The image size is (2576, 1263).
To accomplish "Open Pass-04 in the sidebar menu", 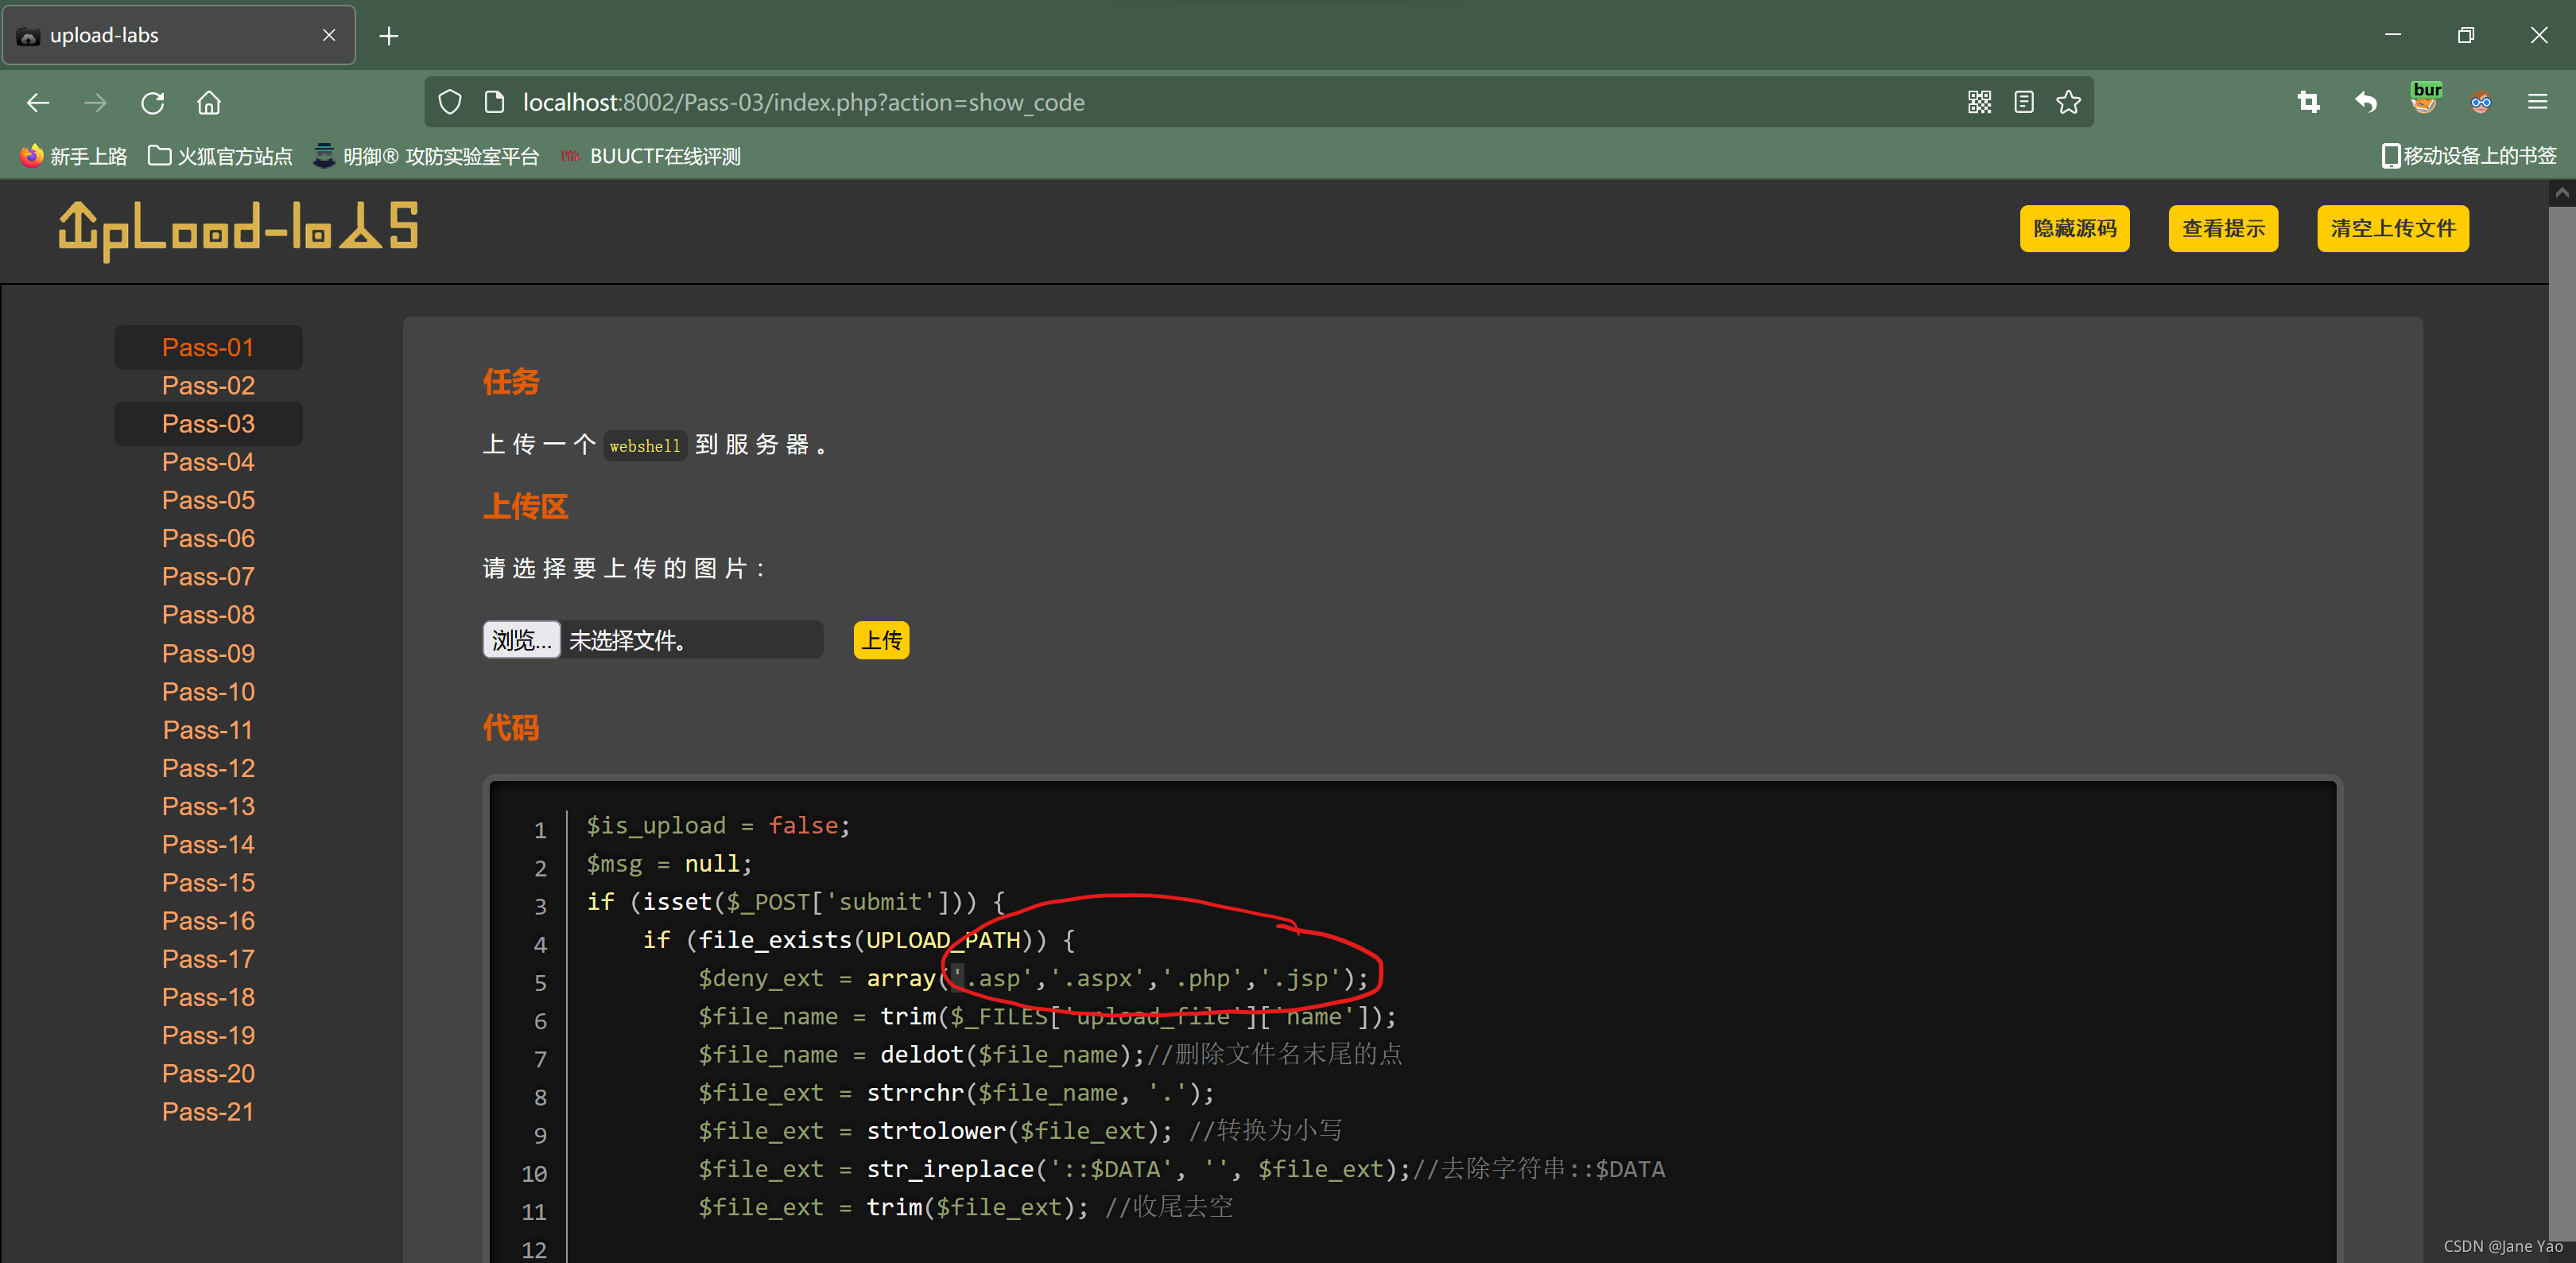I will [x=208, y=462].
